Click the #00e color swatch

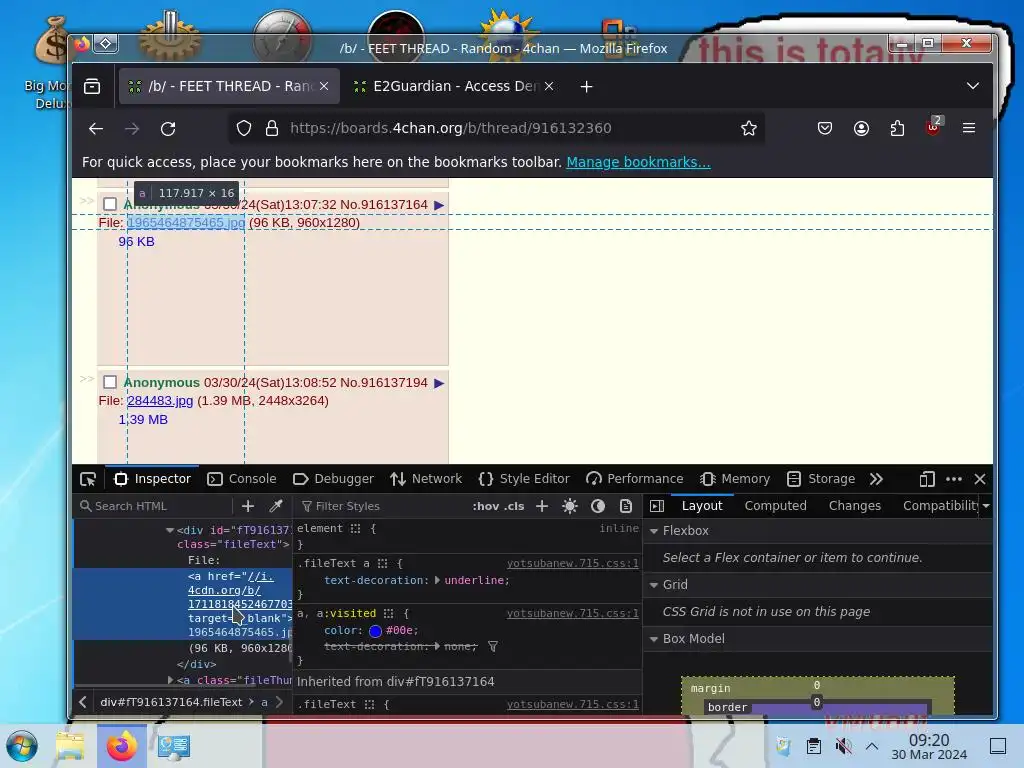coord(375,631)
